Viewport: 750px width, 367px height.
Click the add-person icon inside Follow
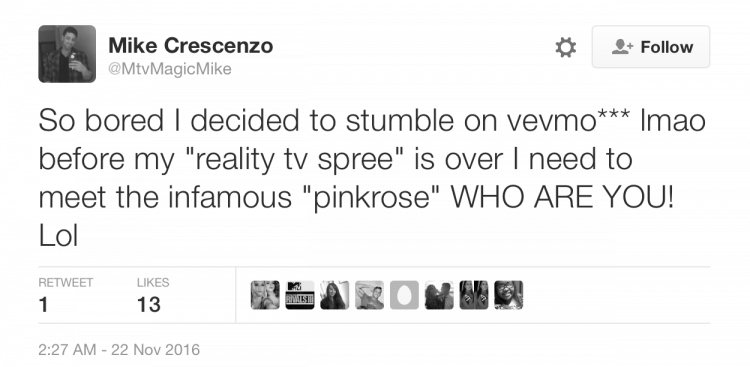623,47
